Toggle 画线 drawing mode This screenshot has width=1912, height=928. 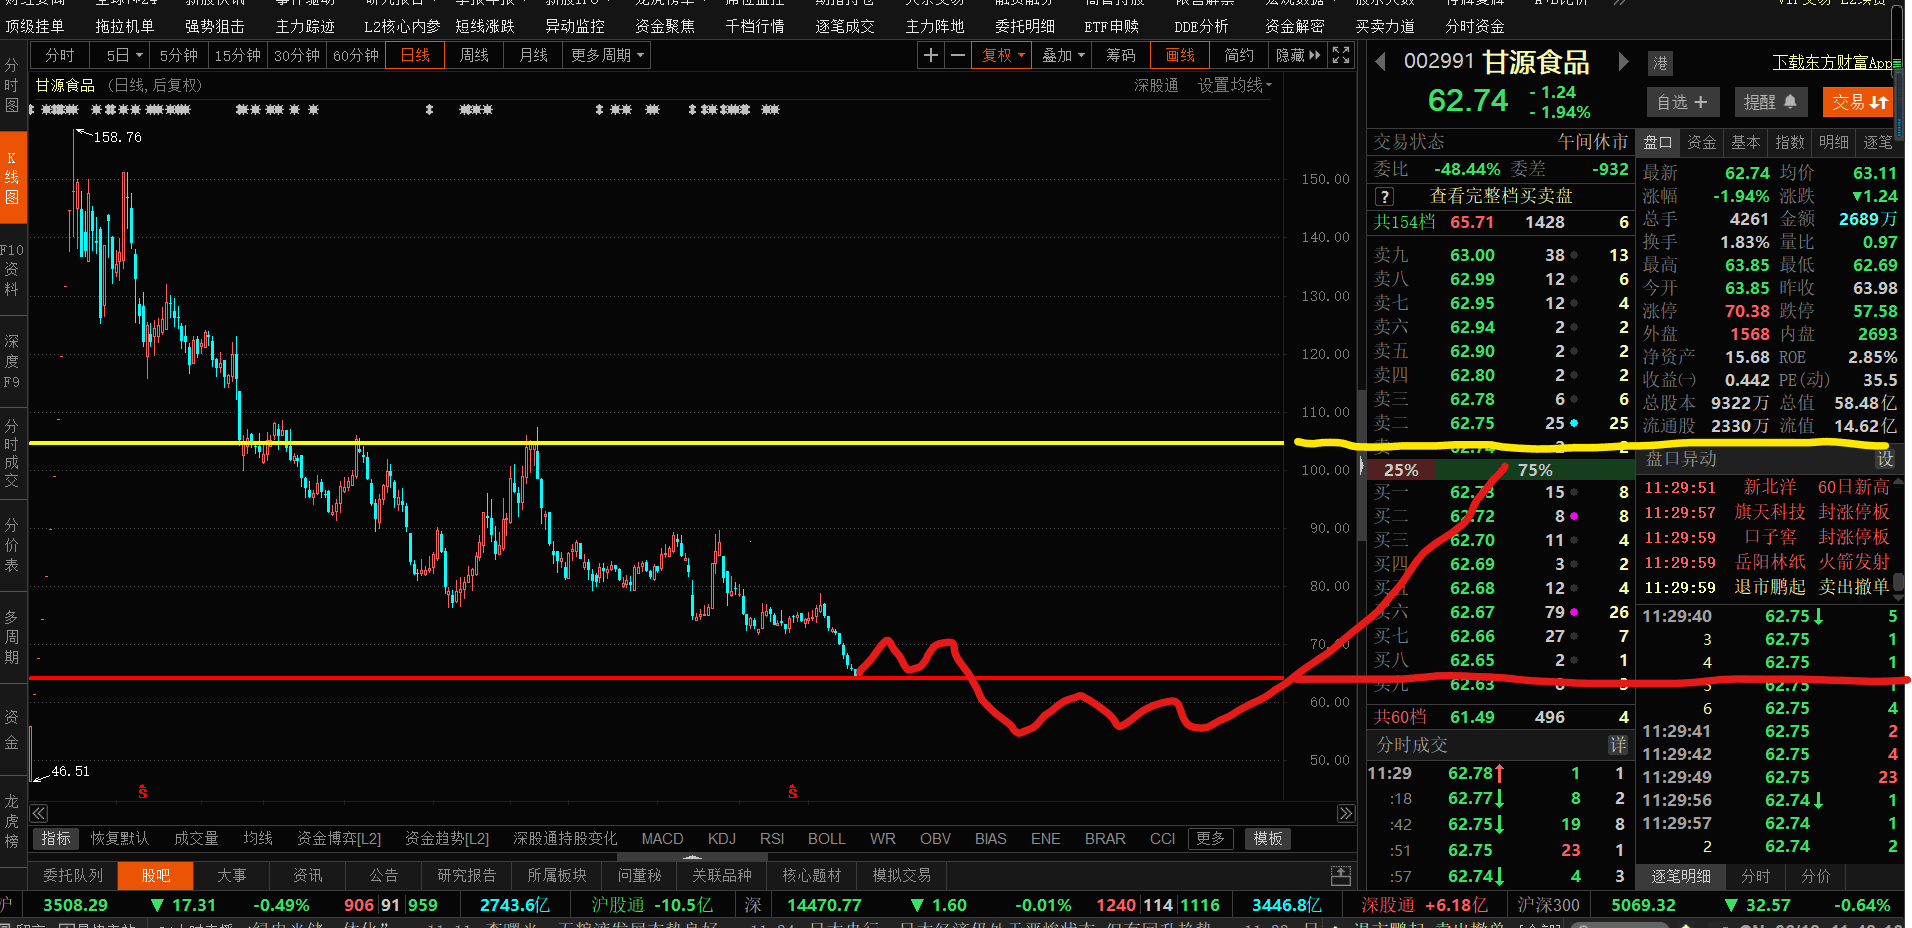click(1180, 55)
